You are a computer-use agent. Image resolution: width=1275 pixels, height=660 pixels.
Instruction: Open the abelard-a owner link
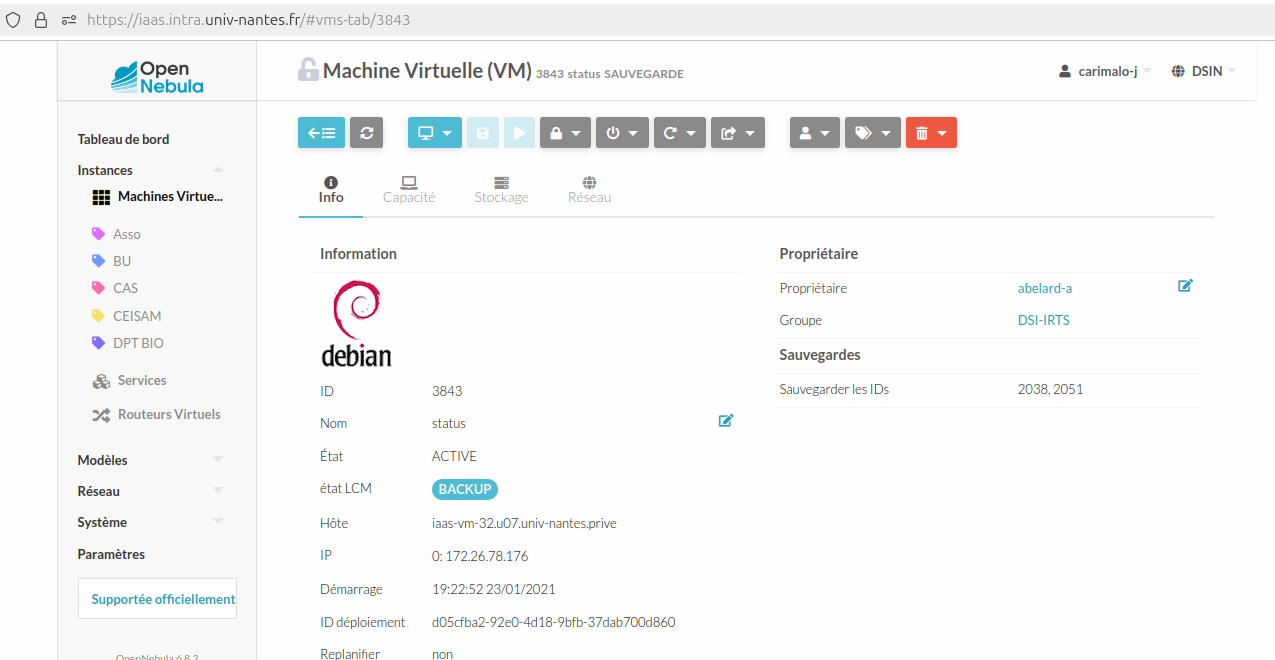(x=1044, y=288)
